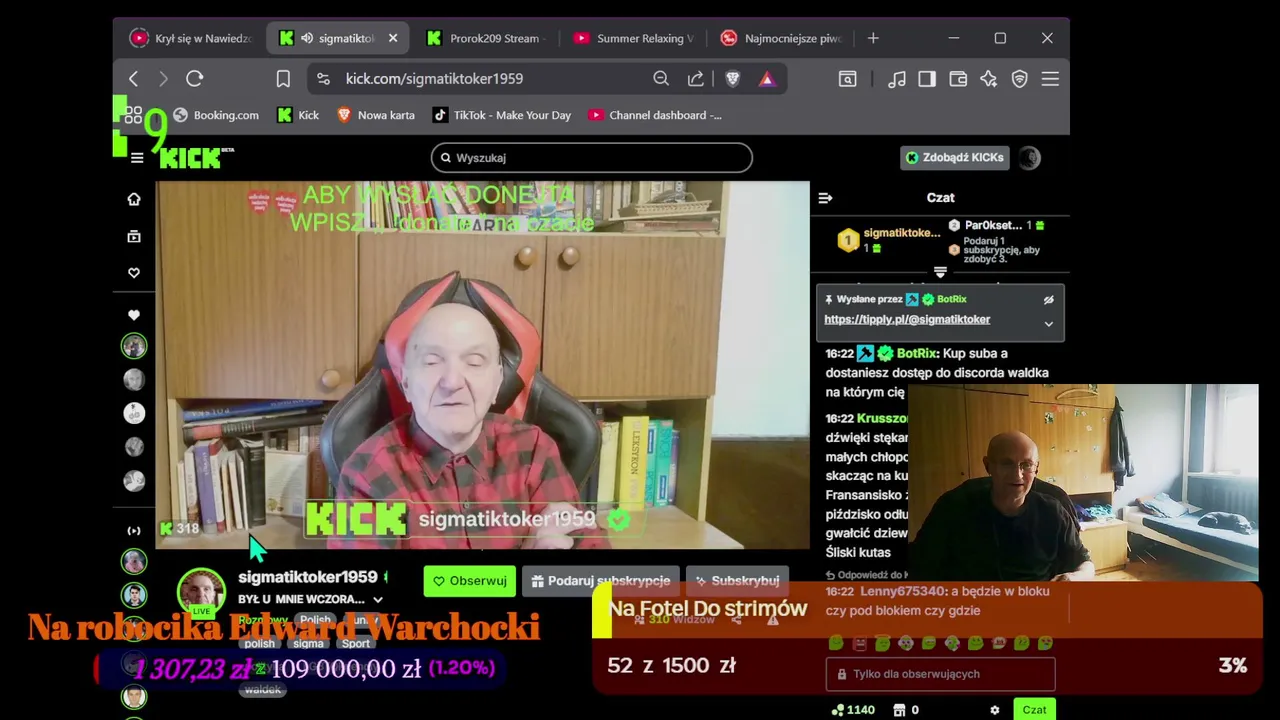Expand pinned message with down chevron

coord(1049,324)
